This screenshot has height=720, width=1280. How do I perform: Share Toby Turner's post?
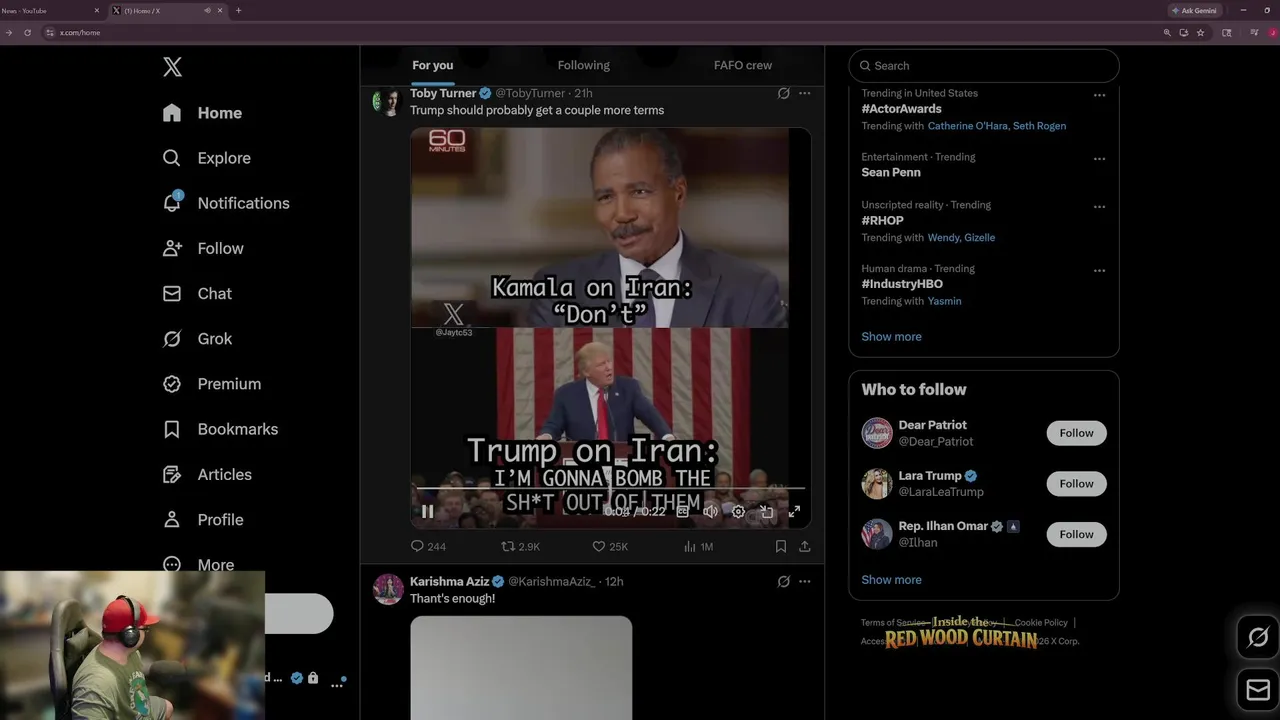805,547
